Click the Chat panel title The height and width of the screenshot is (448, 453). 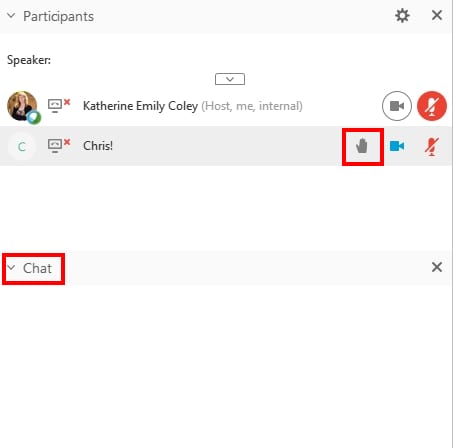tap(37, 268)
